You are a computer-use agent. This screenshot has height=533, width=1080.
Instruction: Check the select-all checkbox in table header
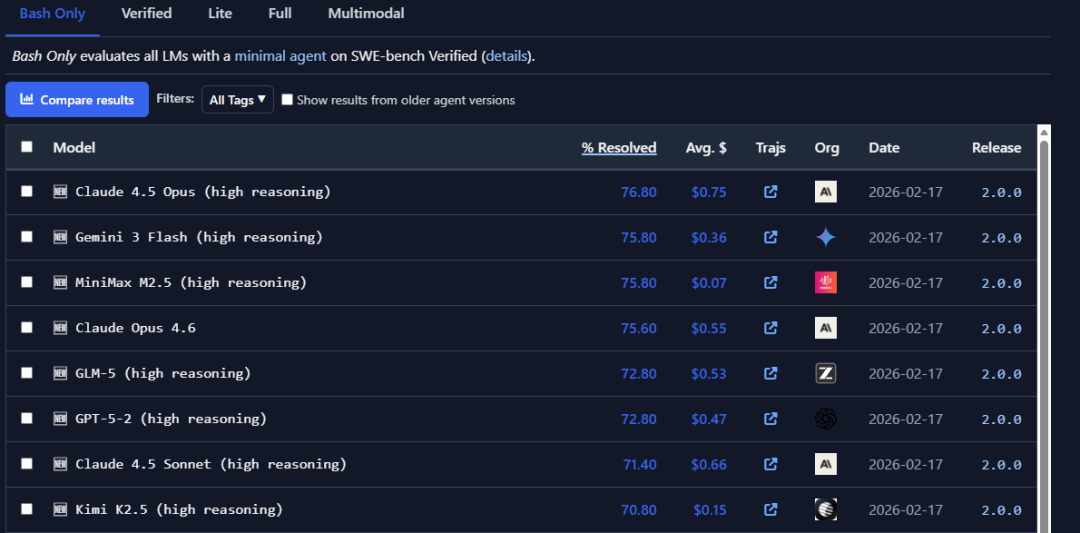pos(27,147)
